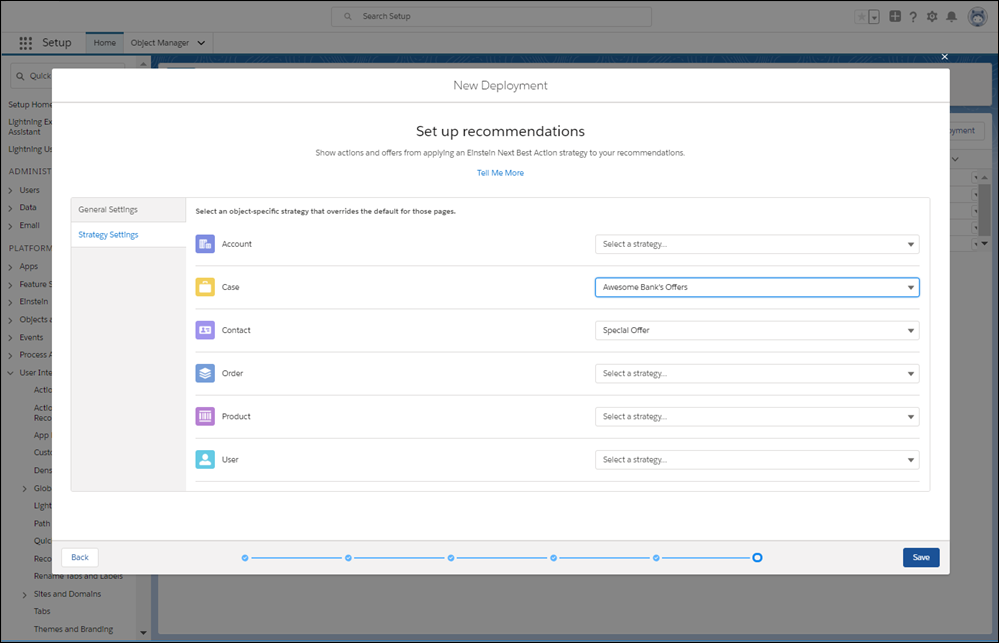Open the Order strategy dropdown
This screenshot has width=999, height=643.
pyautogui.click(x=757, y=373)
